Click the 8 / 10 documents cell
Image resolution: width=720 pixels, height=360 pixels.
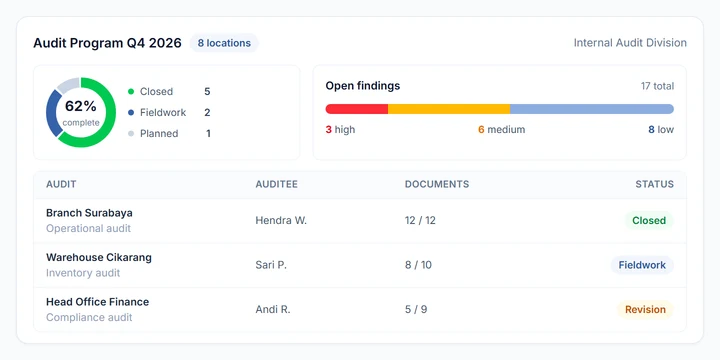418,265
